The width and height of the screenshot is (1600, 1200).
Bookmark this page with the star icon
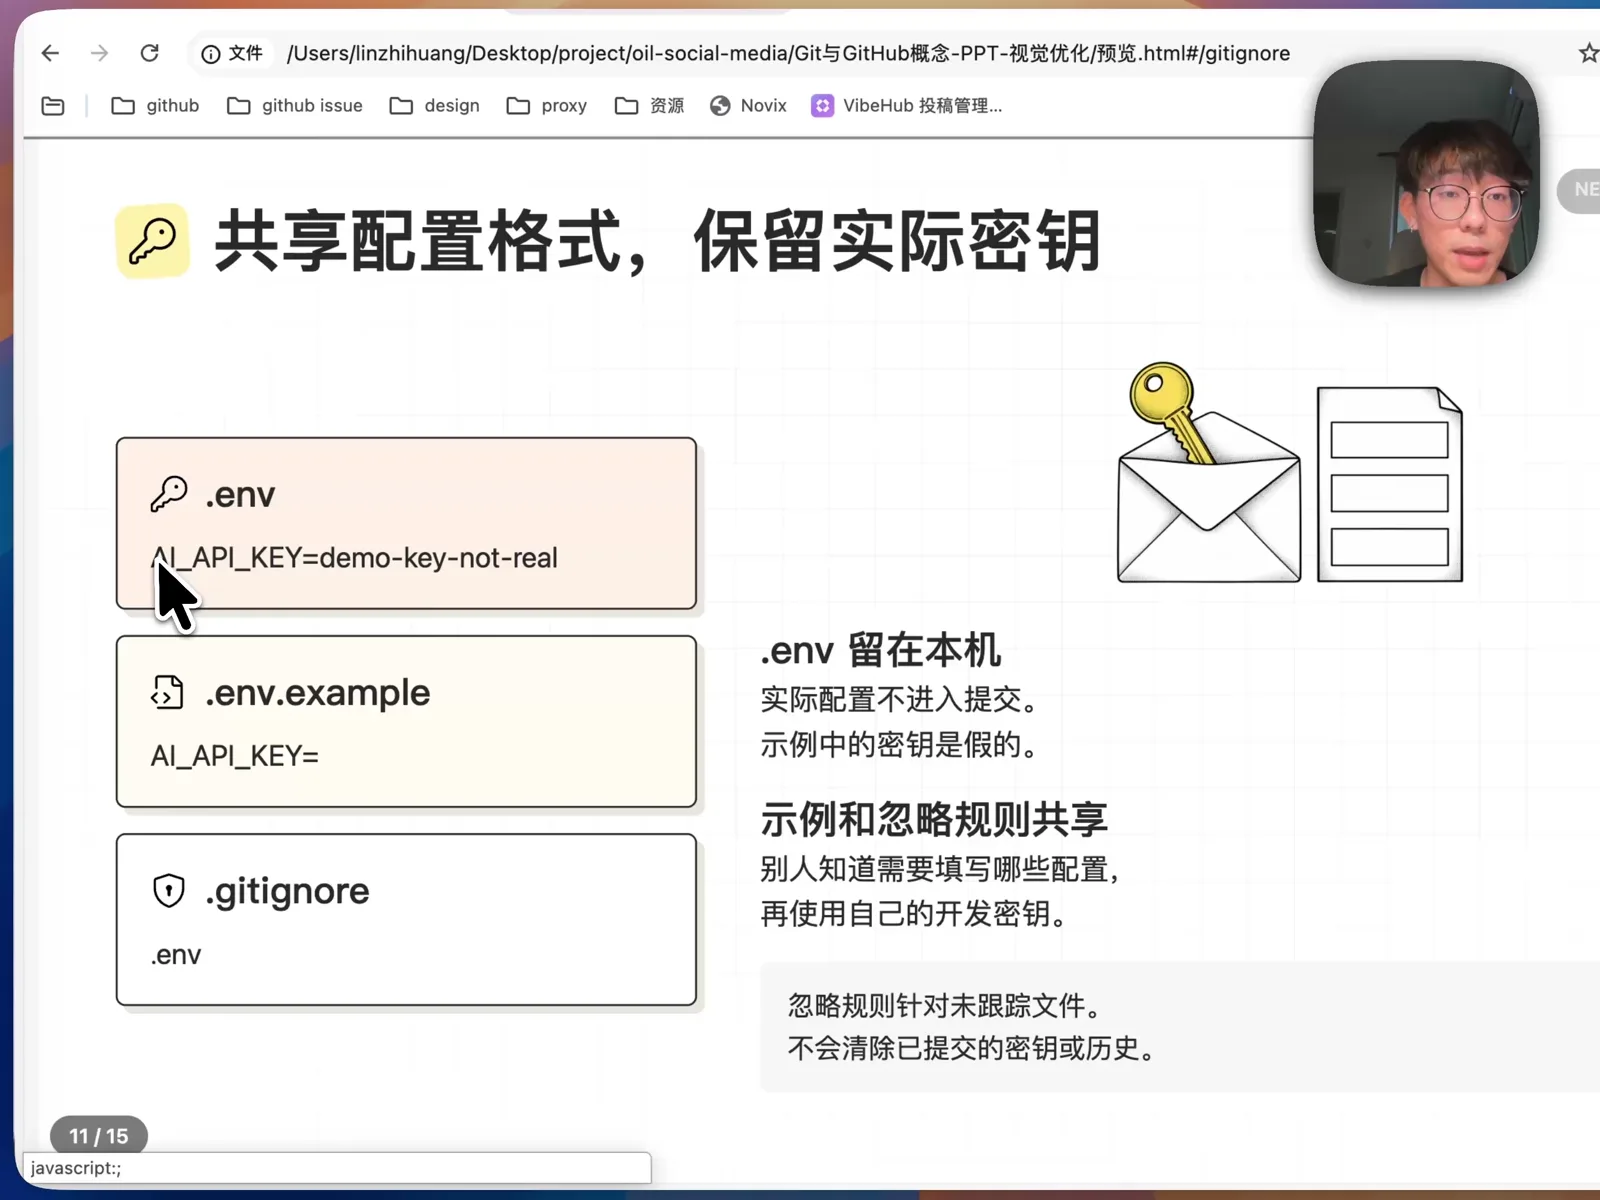[x=1588, y=53]
